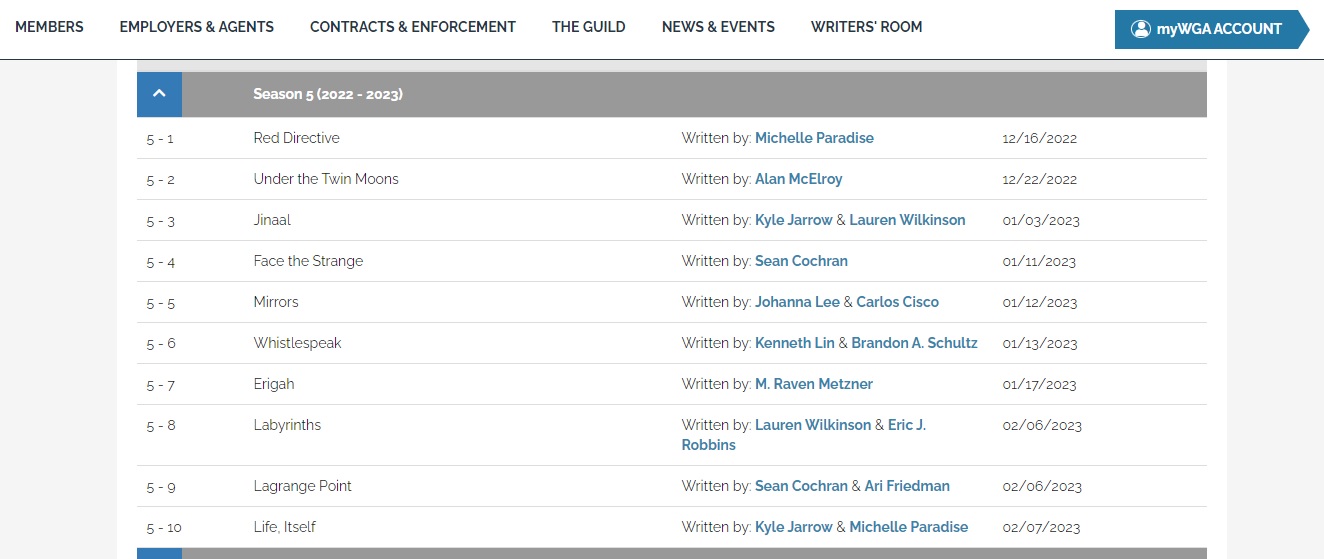Click the date 01/12/2023
Image resolution: width=1324 pixels, height=559 pixels.
tap(1039, 303)
